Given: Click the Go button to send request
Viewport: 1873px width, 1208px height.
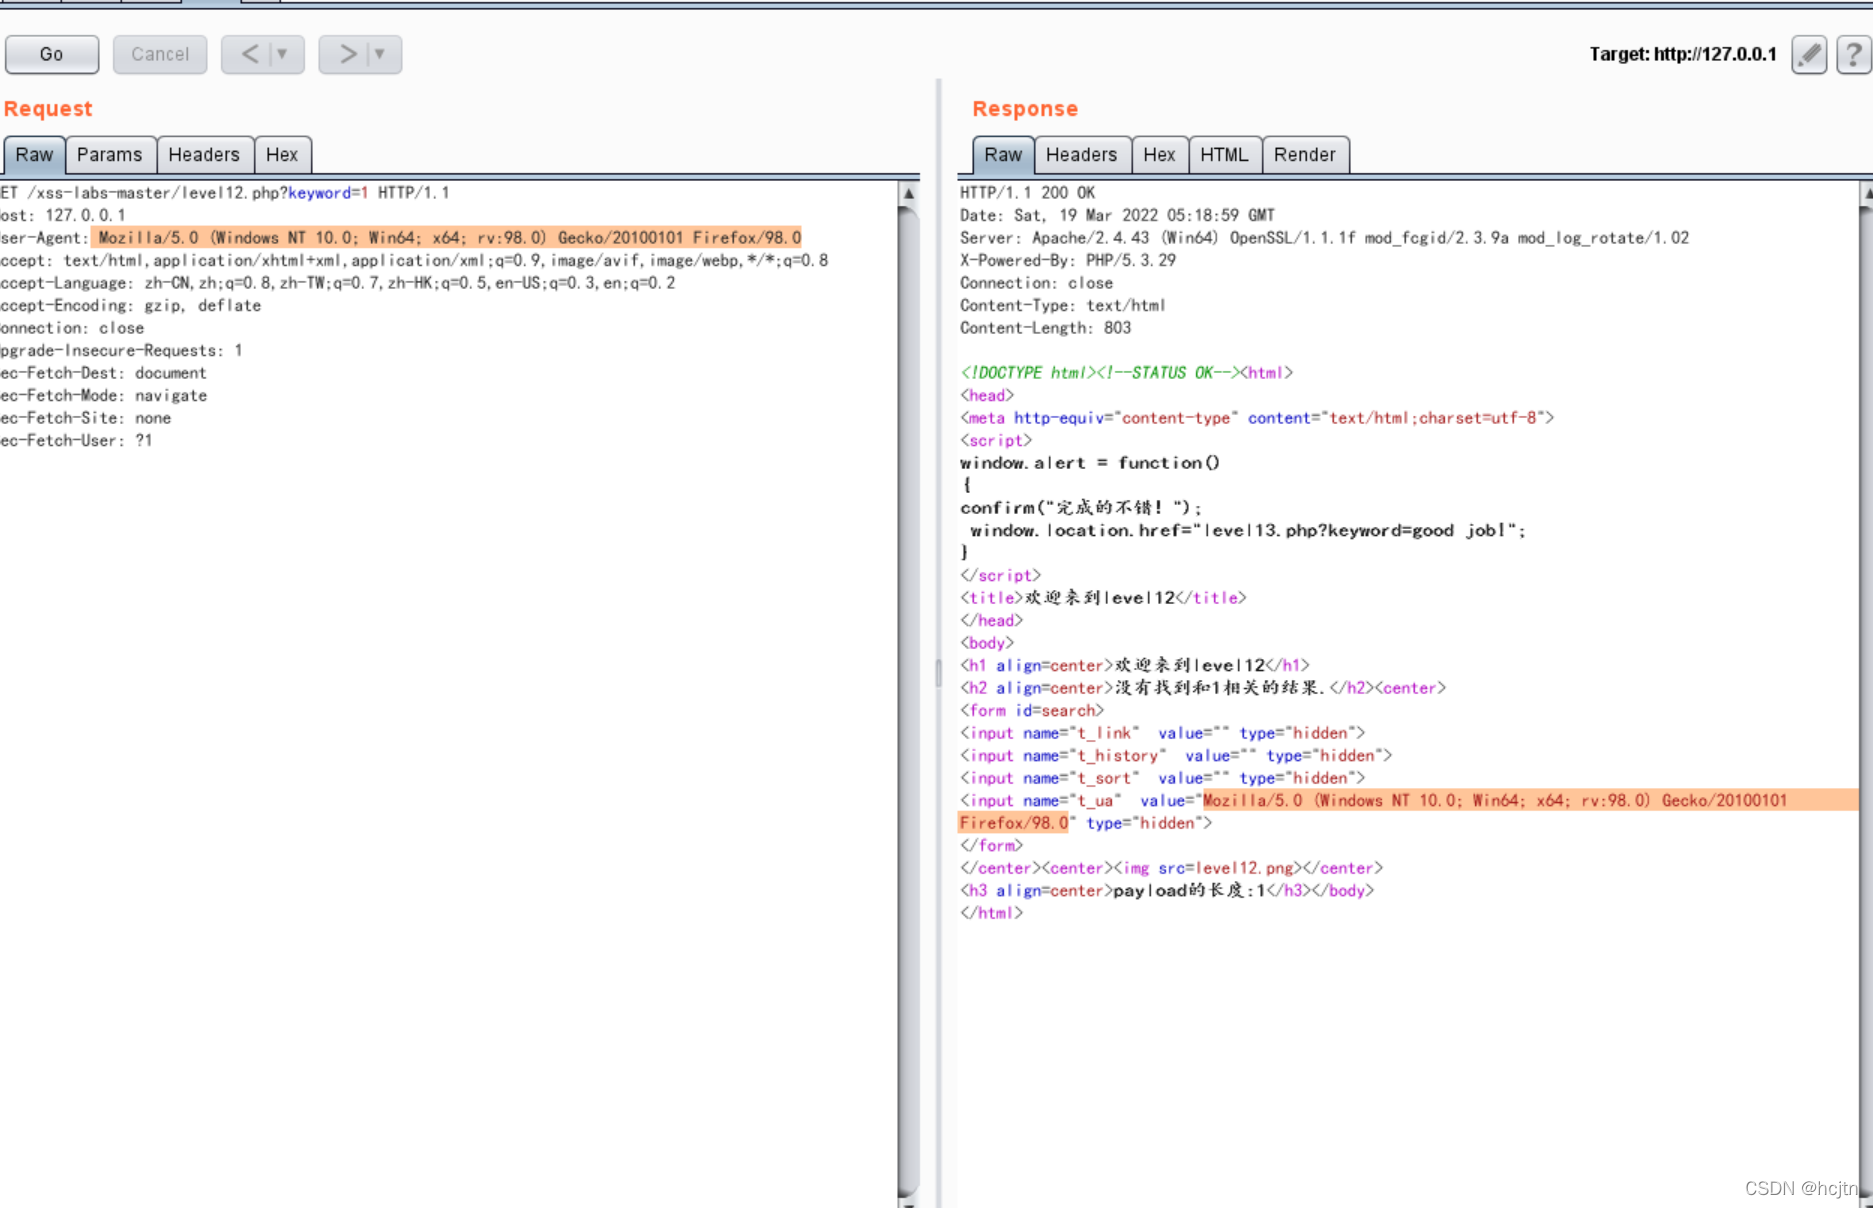Looking at the screenshot, I should click(x=52, y=54).
